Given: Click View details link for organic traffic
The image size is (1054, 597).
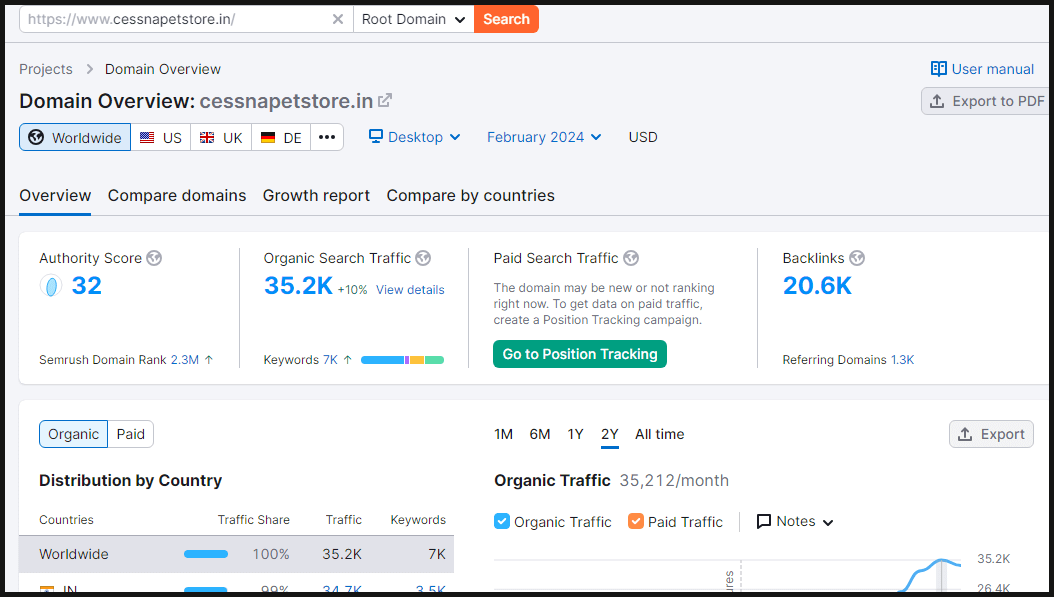Looking at the screenshot, I should click(410, 290).
